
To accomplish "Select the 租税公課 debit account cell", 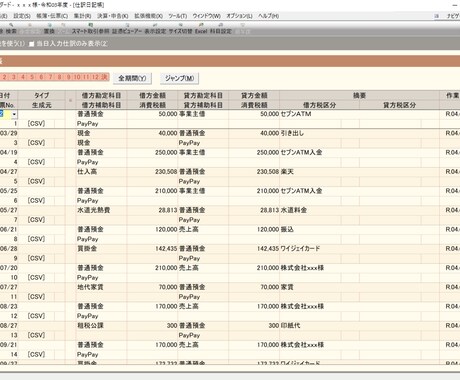I will (101, 326).
